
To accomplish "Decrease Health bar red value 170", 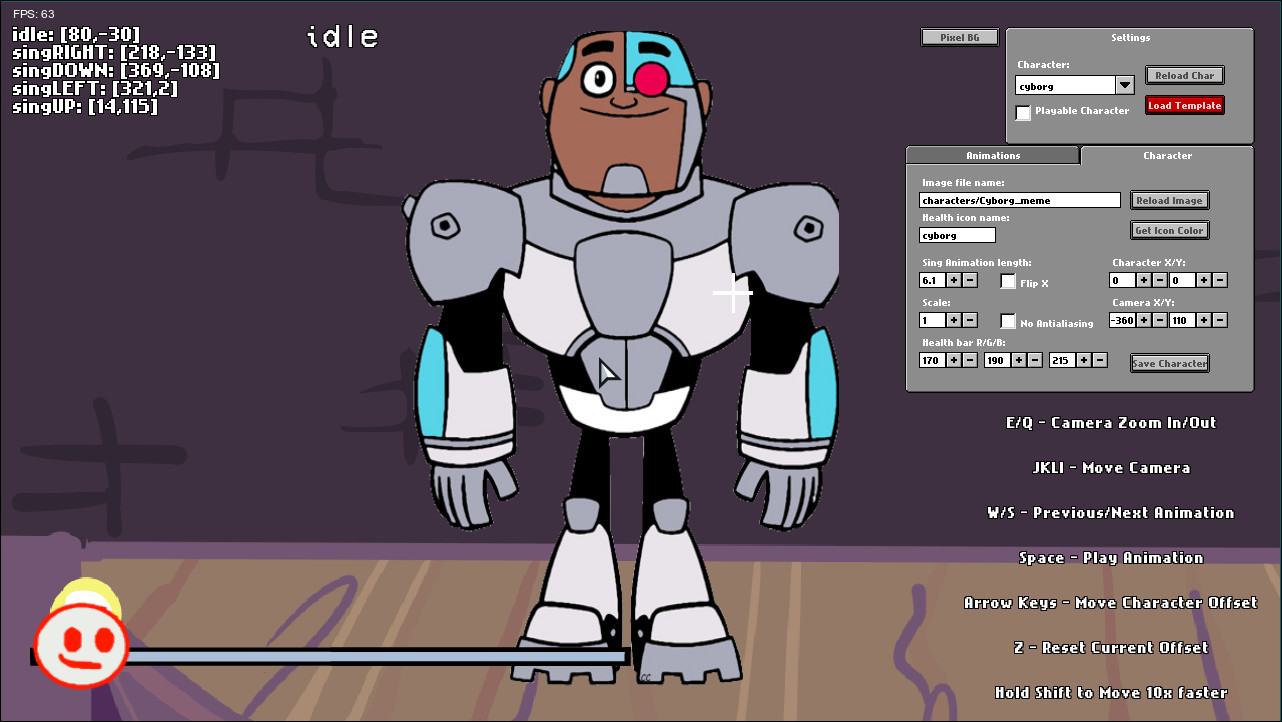I will [x=970, y=360].
